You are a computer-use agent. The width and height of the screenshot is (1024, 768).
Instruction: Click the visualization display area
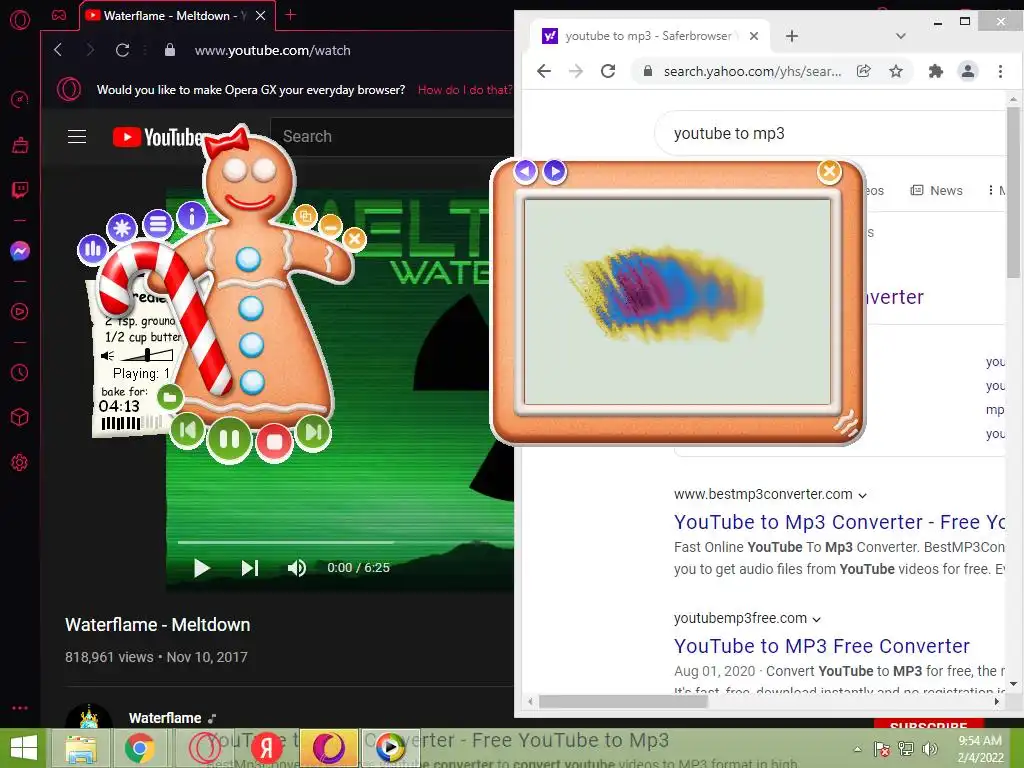[x=677, y=302]
